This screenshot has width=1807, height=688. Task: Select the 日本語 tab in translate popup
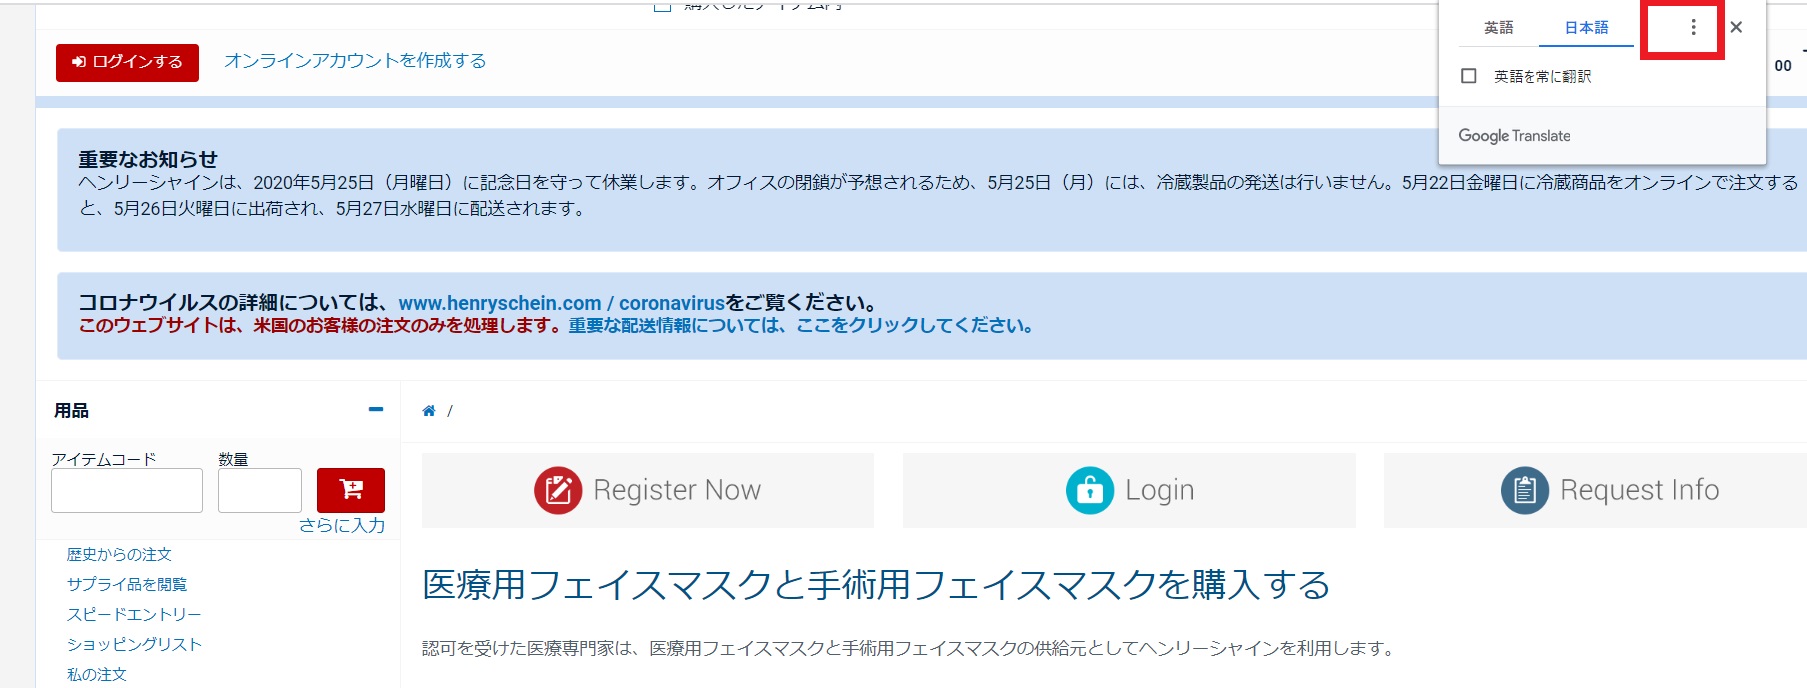(1586, 28)
